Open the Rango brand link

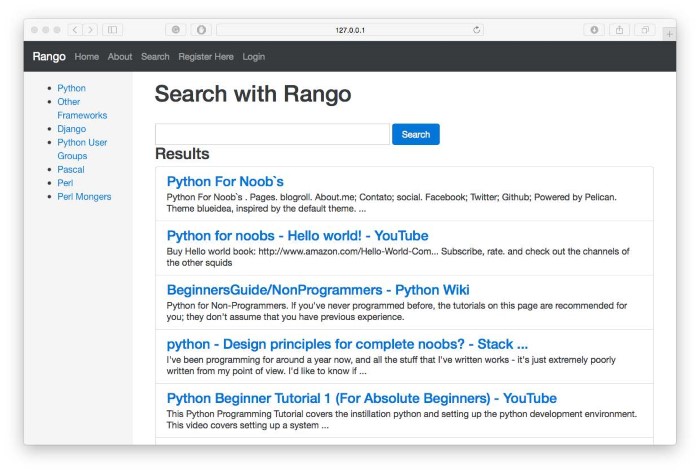pos(49,57)
